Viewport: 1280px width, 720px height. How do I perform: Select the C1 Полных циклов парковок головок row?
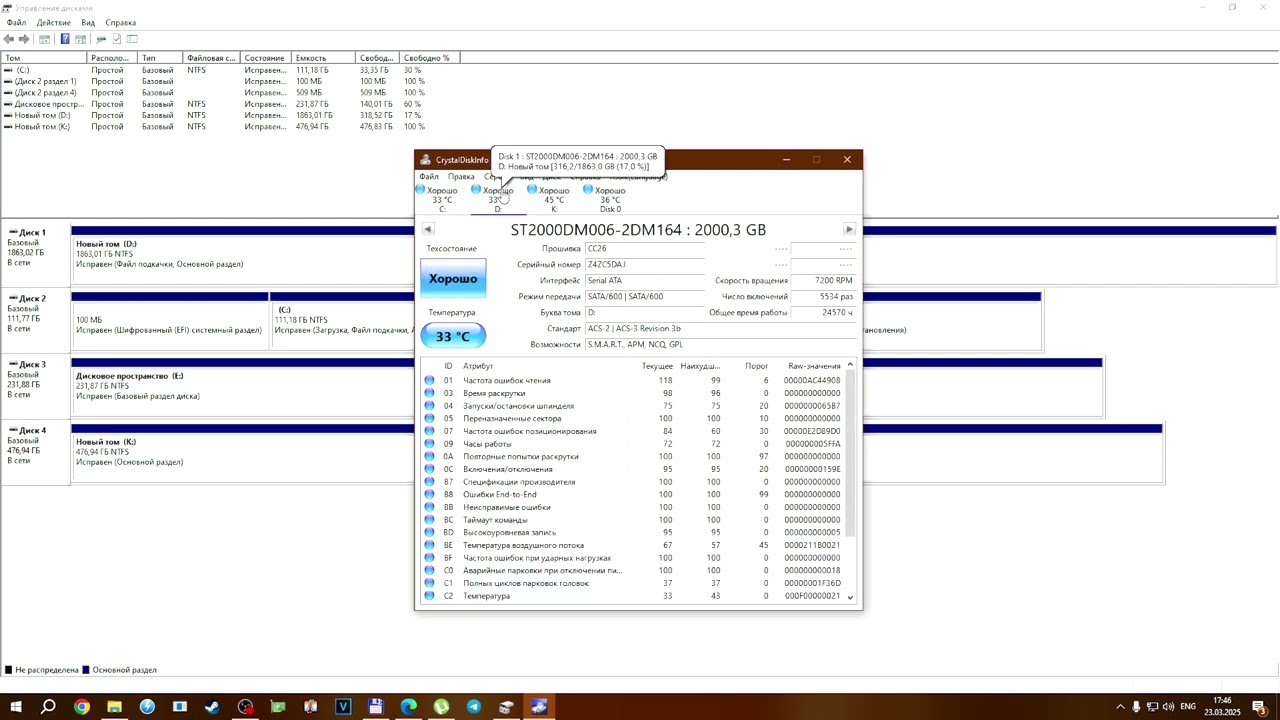(x=633, y=583)
